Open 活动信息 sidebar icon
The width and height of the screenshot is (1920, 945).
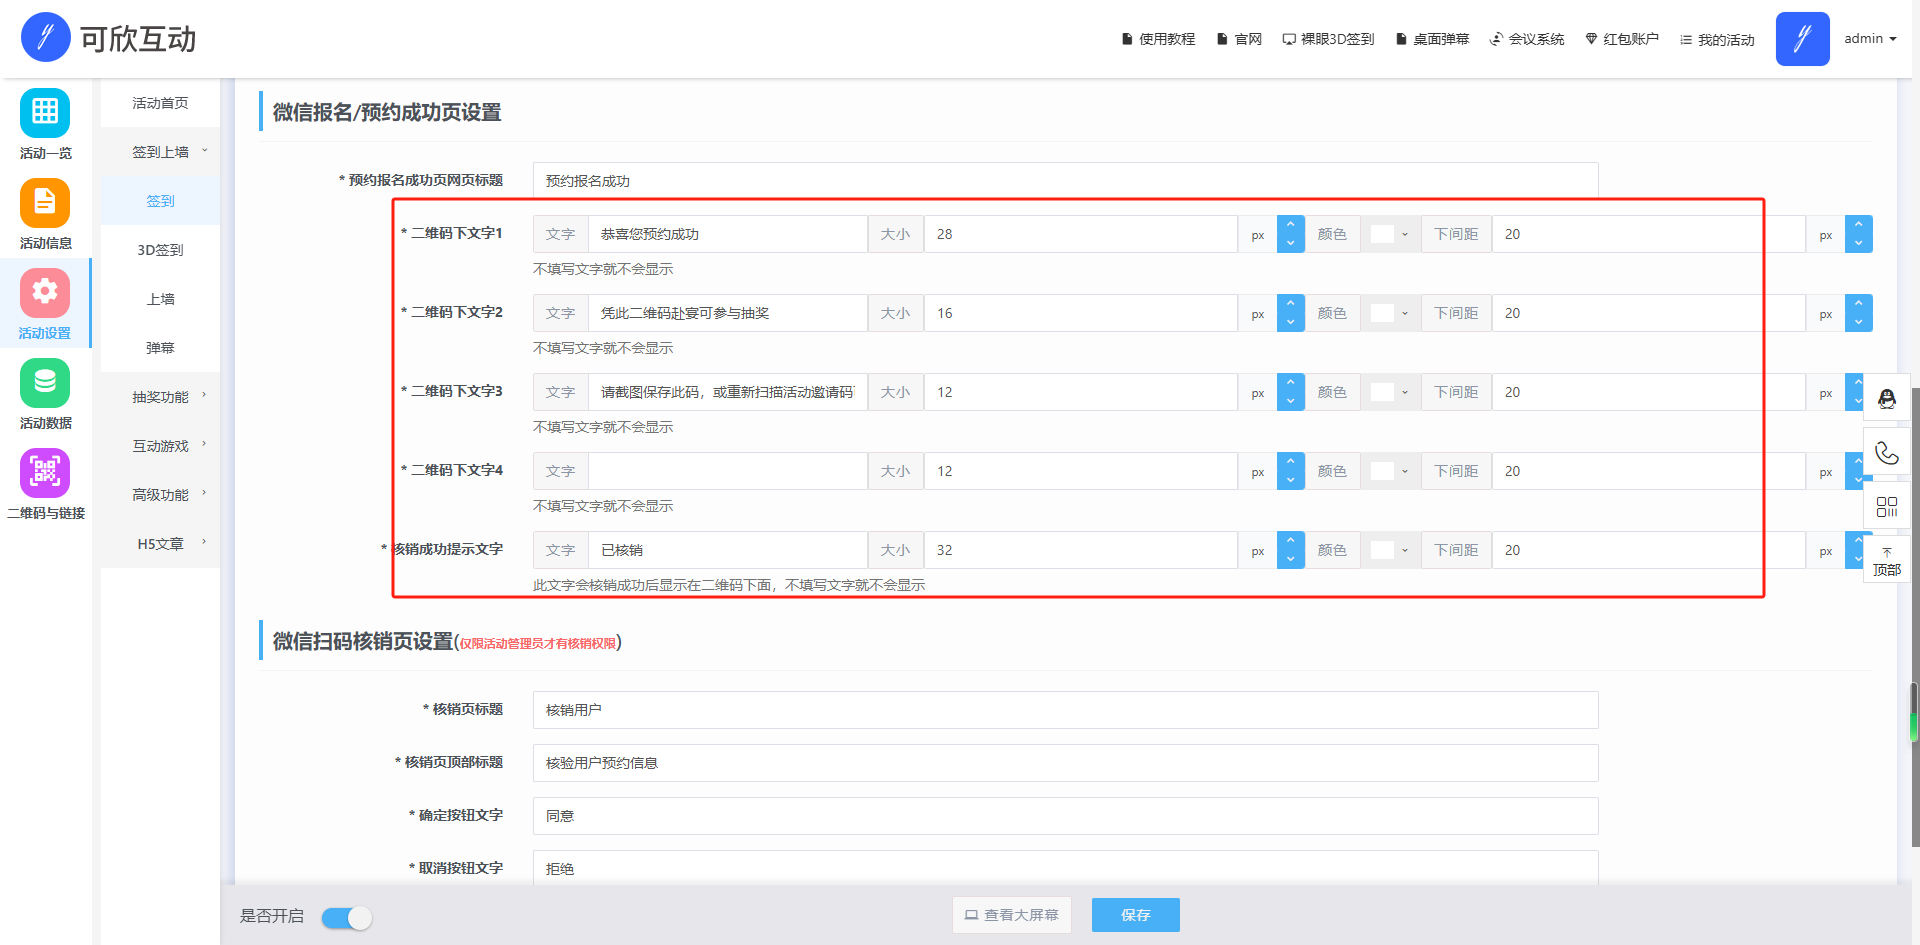click(45, 202)
